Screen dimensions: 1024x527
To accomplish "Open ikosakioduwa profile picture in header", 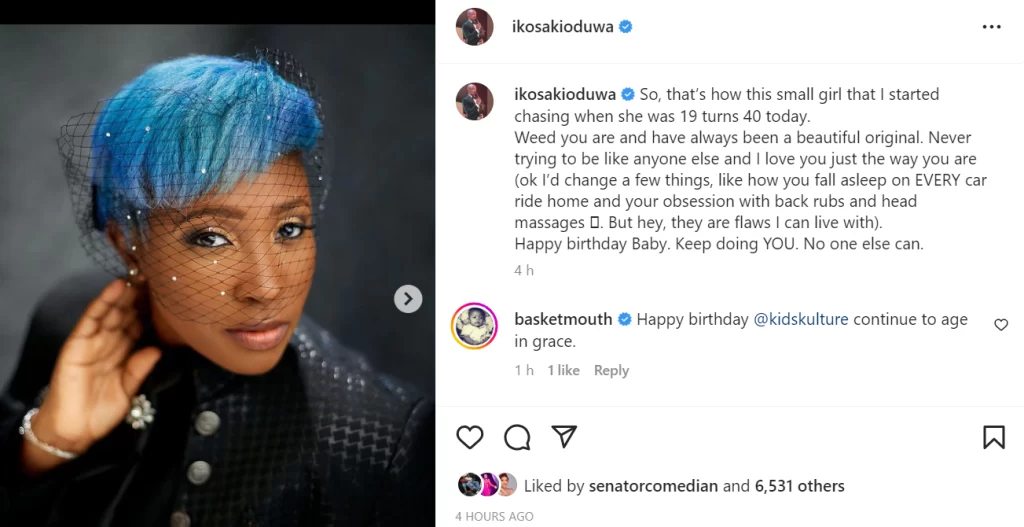I will click(x=475, y=27).
